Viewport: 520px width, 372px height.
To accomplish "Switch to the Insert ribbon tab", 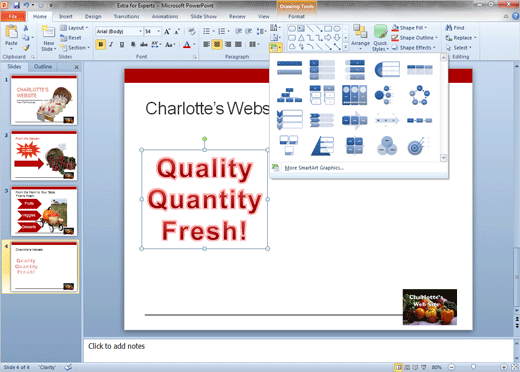I will pos(66,16).
